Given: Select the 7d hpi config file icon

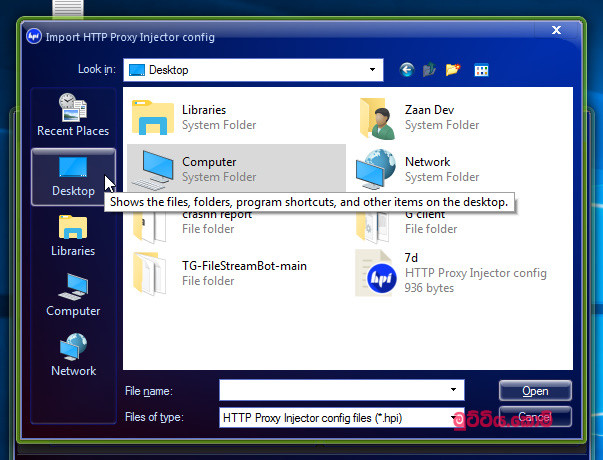Looking at the screenshot, I should tap(376, 273).
